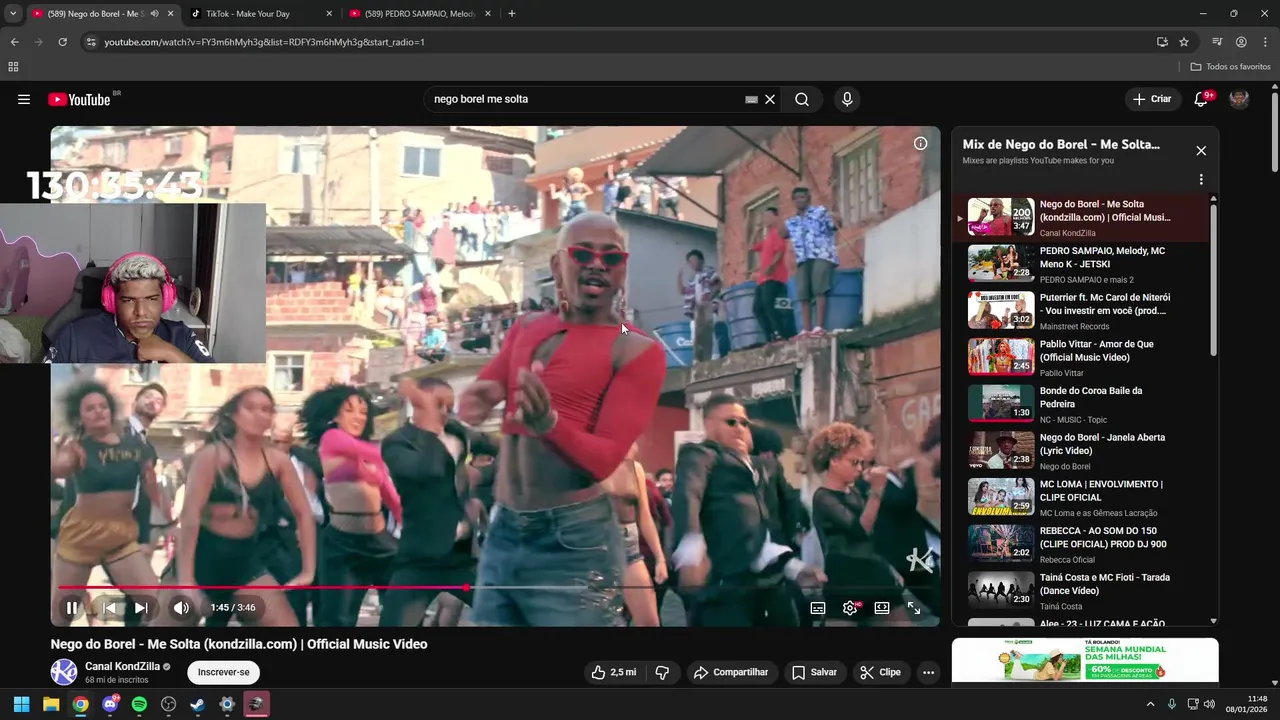Open the Windows Start menu
Image resolution: width=1280 pixels, height=720 pixels.
point(21,704)
